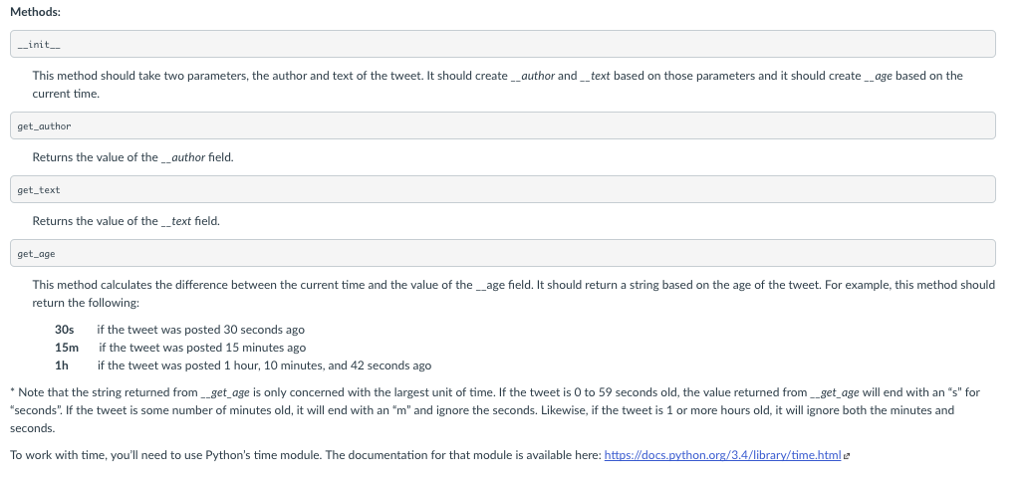Click the italic __author text in the init description
1024x484 pixels.
pyautogui.click(x=532, y=76)
